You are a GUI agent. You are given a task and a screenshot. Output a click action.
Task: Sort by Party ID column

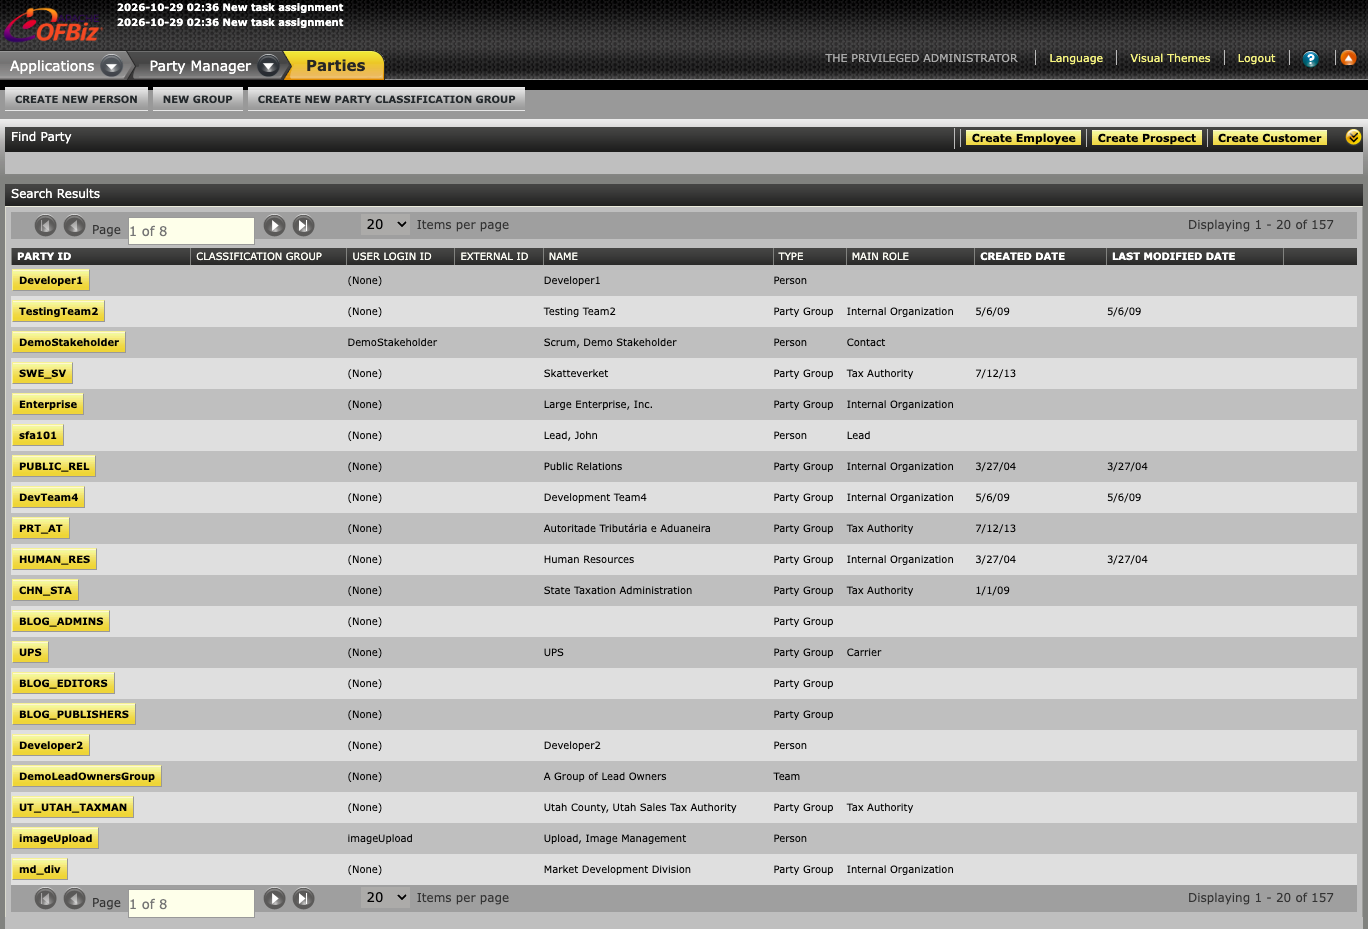click(44, 256)
